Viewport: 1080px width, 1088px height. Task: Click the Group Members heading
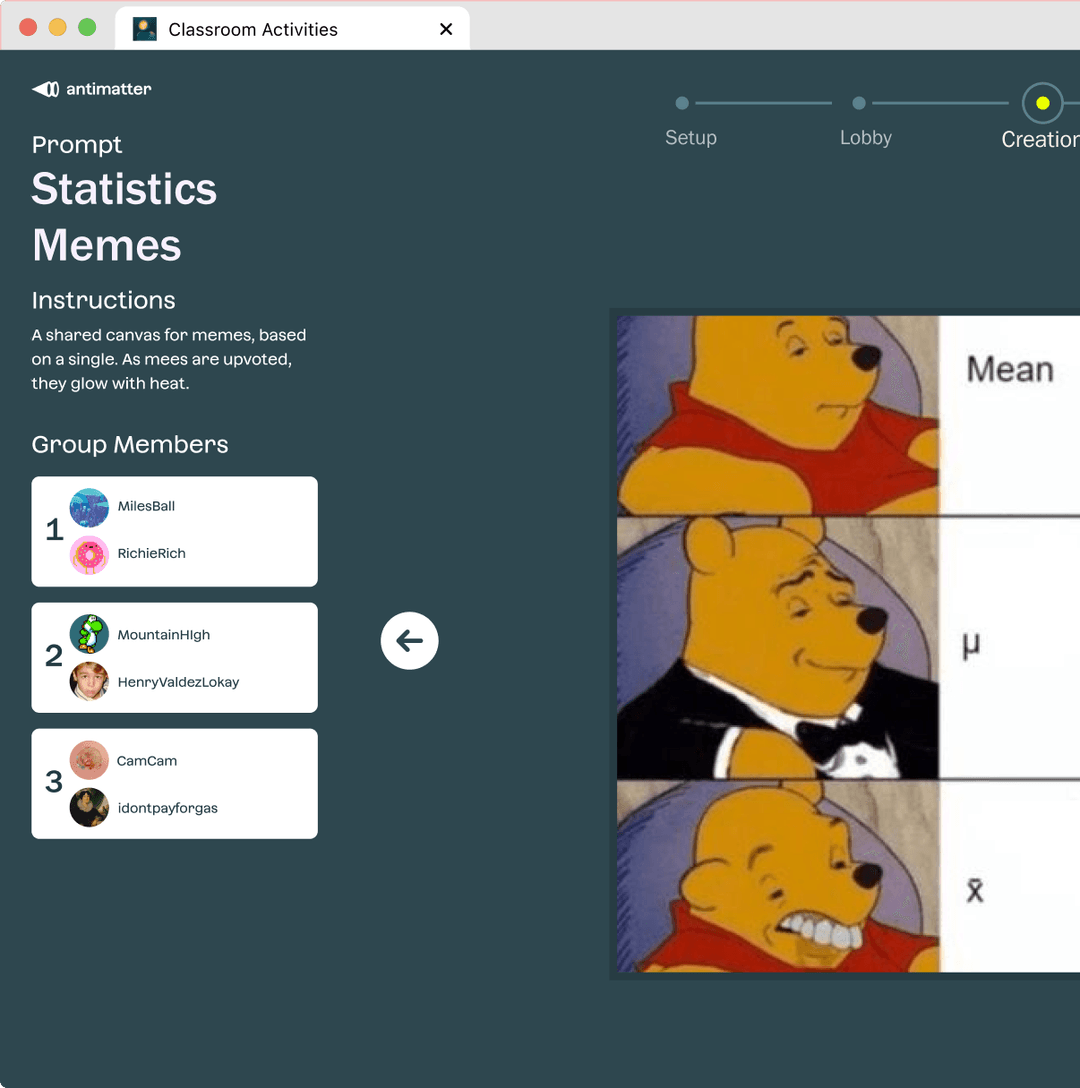tap(130, 445)
